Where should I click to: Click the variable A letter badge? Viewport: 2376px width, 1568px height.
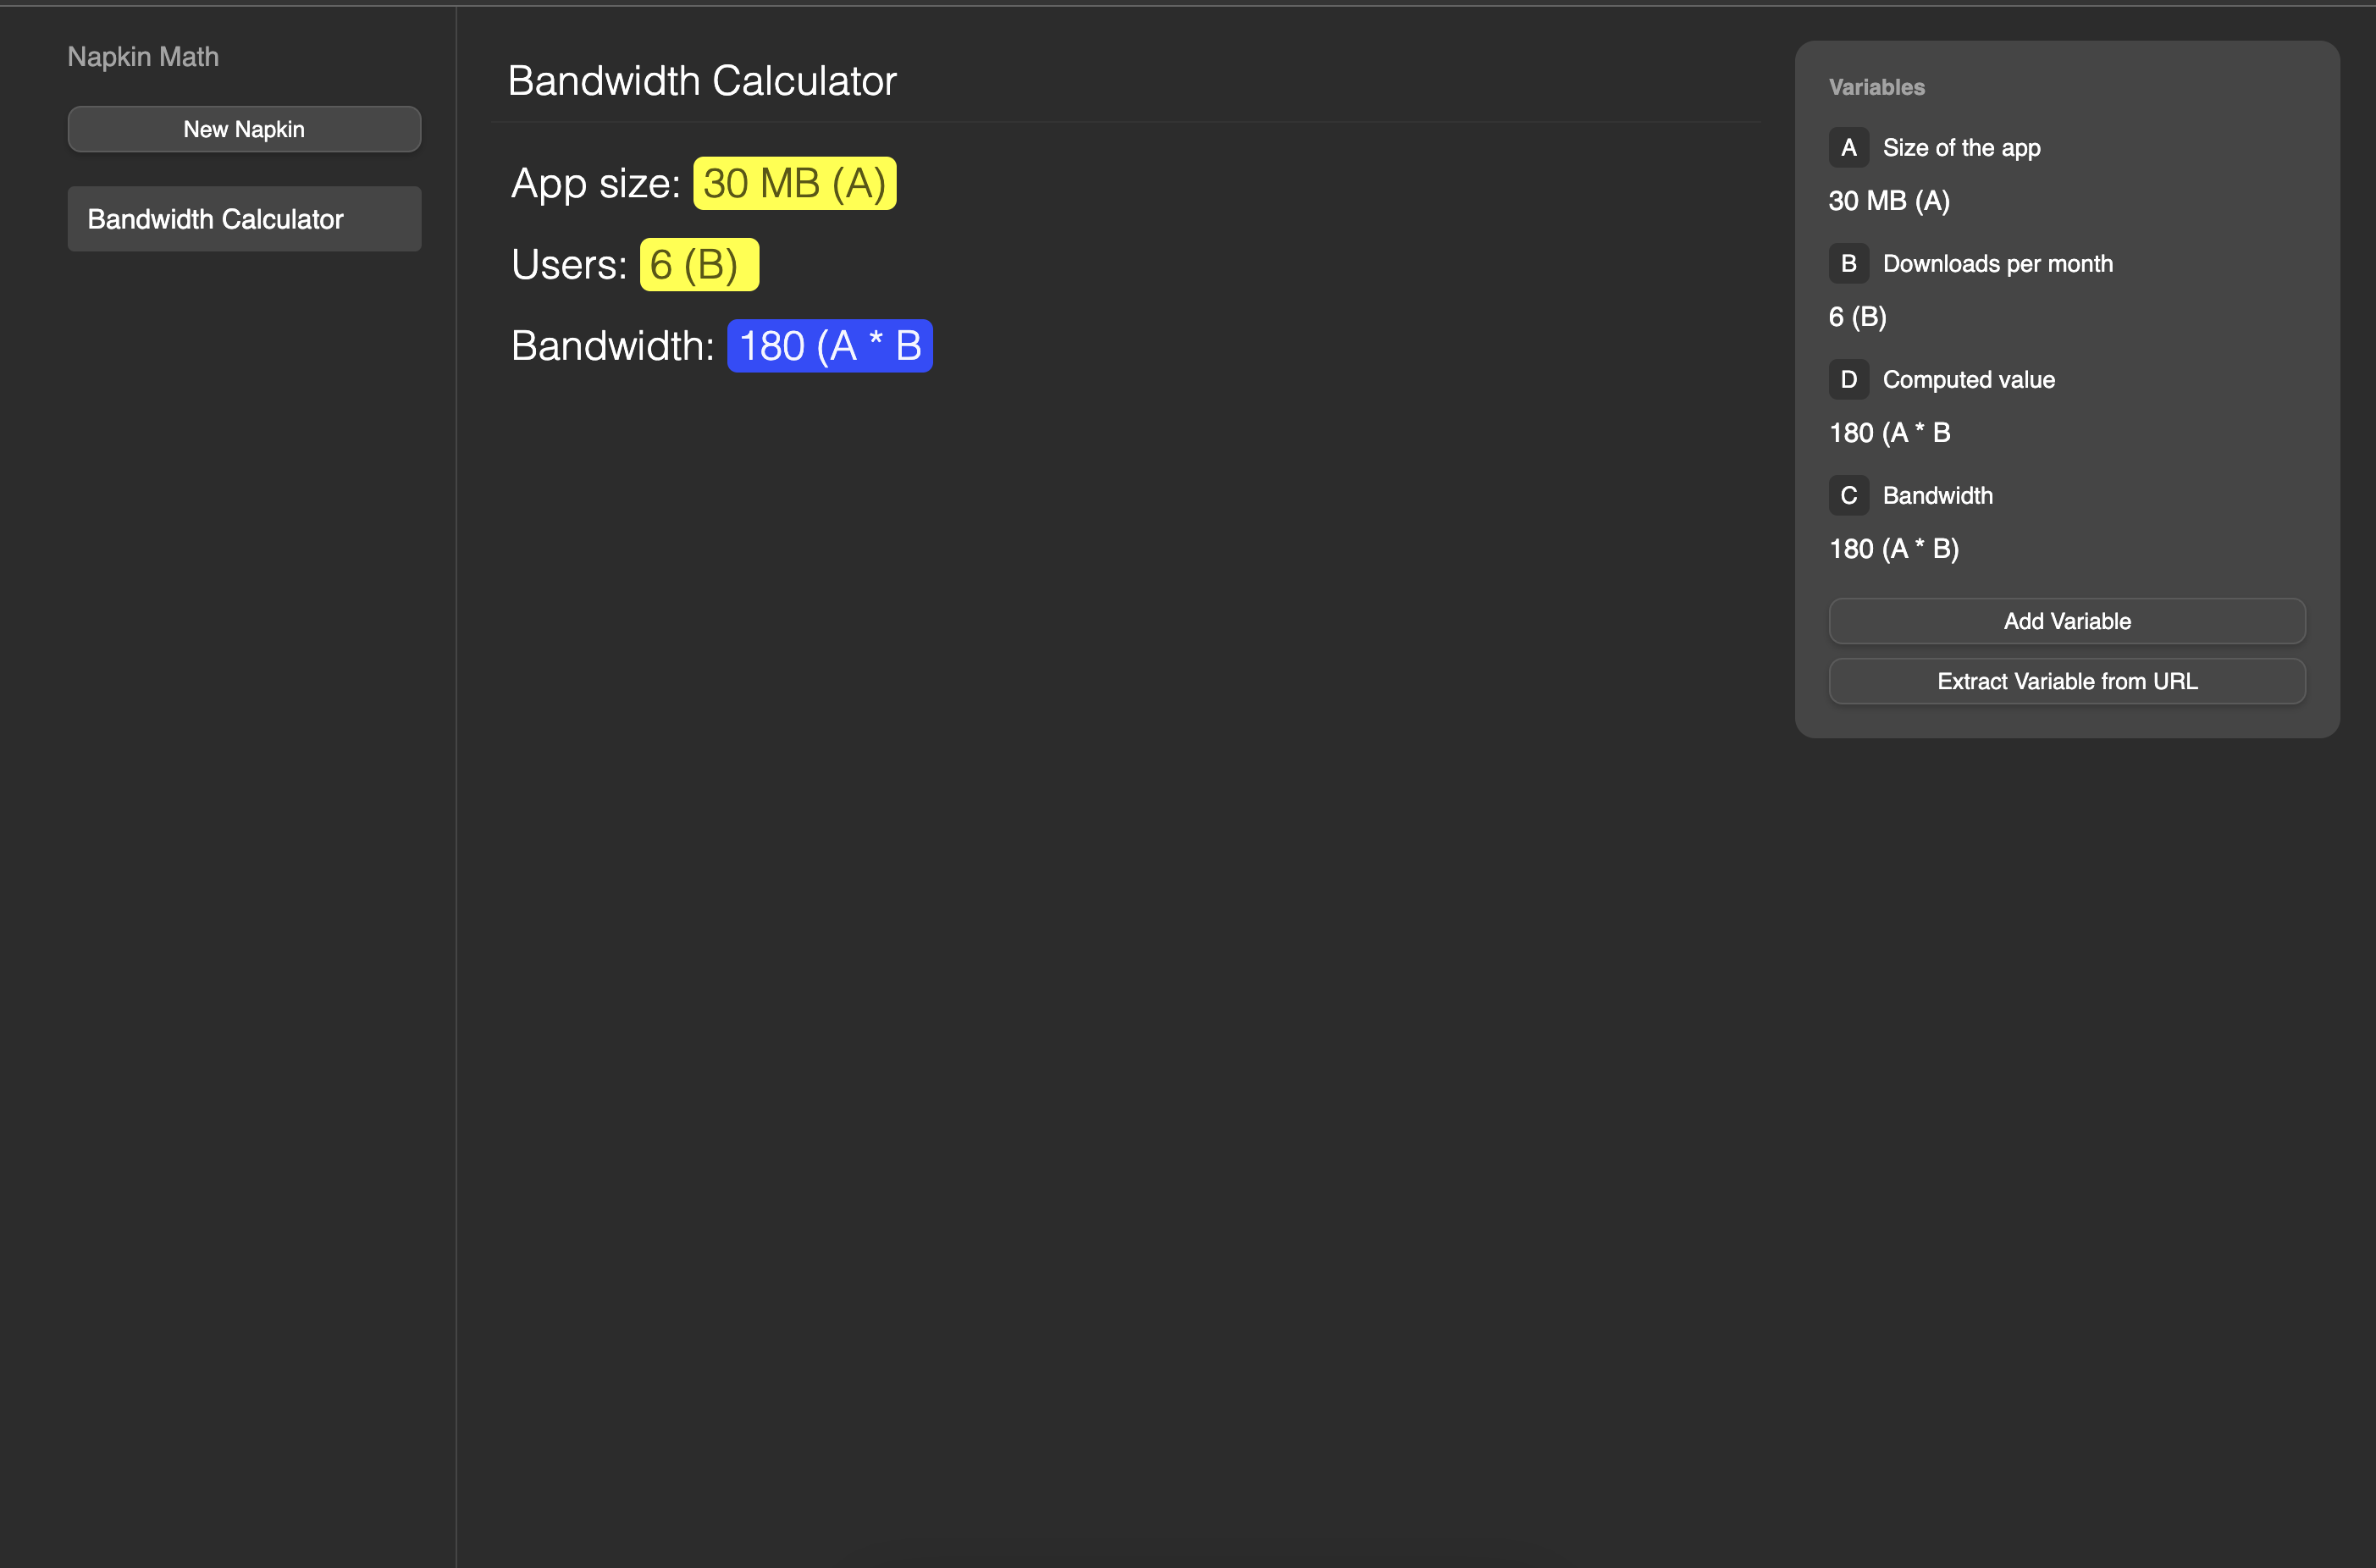click(1848, 147)
